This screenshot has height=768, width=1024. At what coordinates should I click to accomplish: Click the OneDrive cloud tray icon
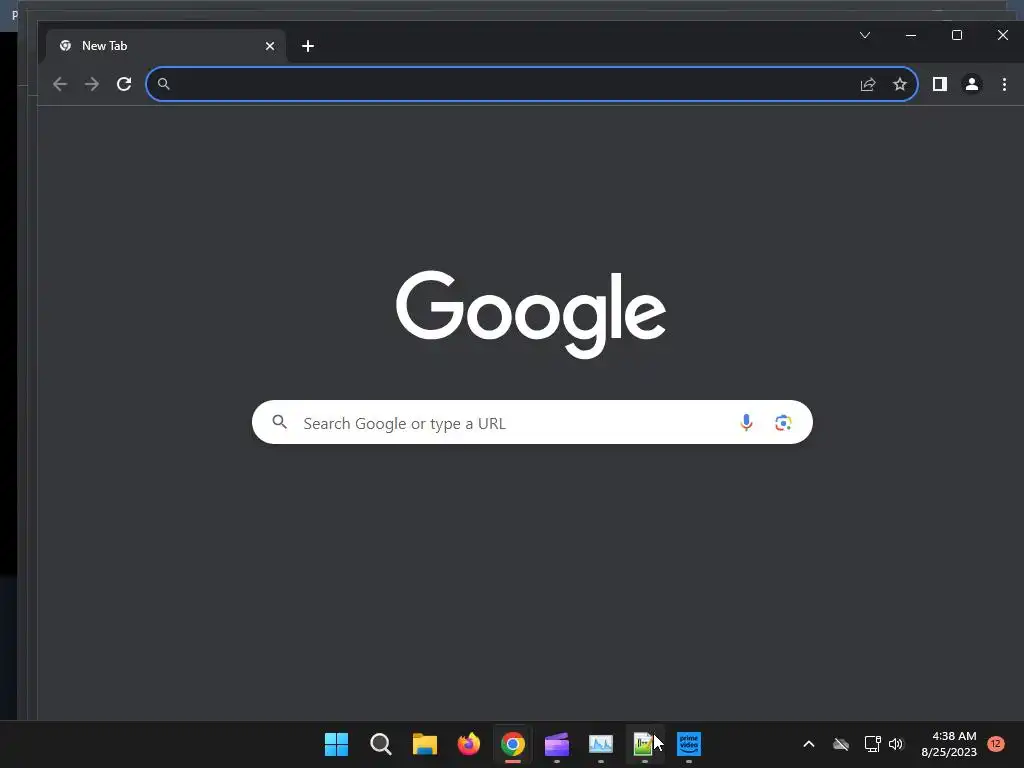841,744
